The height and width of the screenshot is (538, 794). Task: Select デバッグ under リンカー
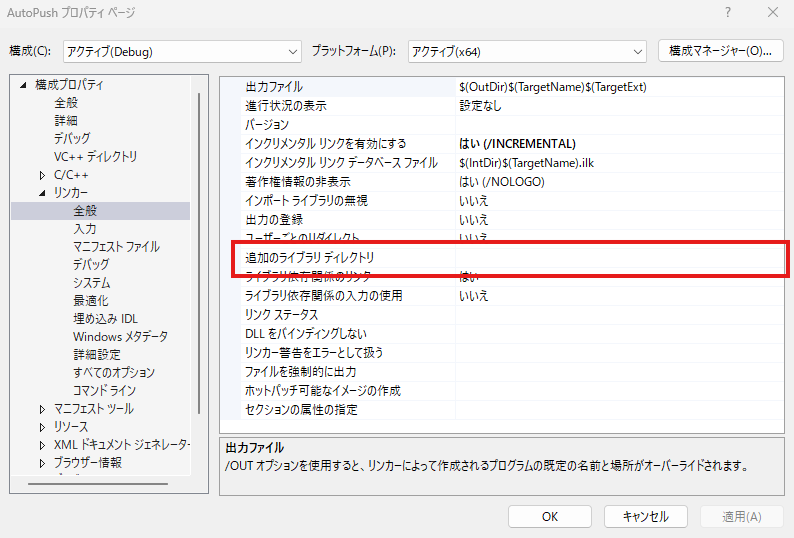click(x=91, y=264)
